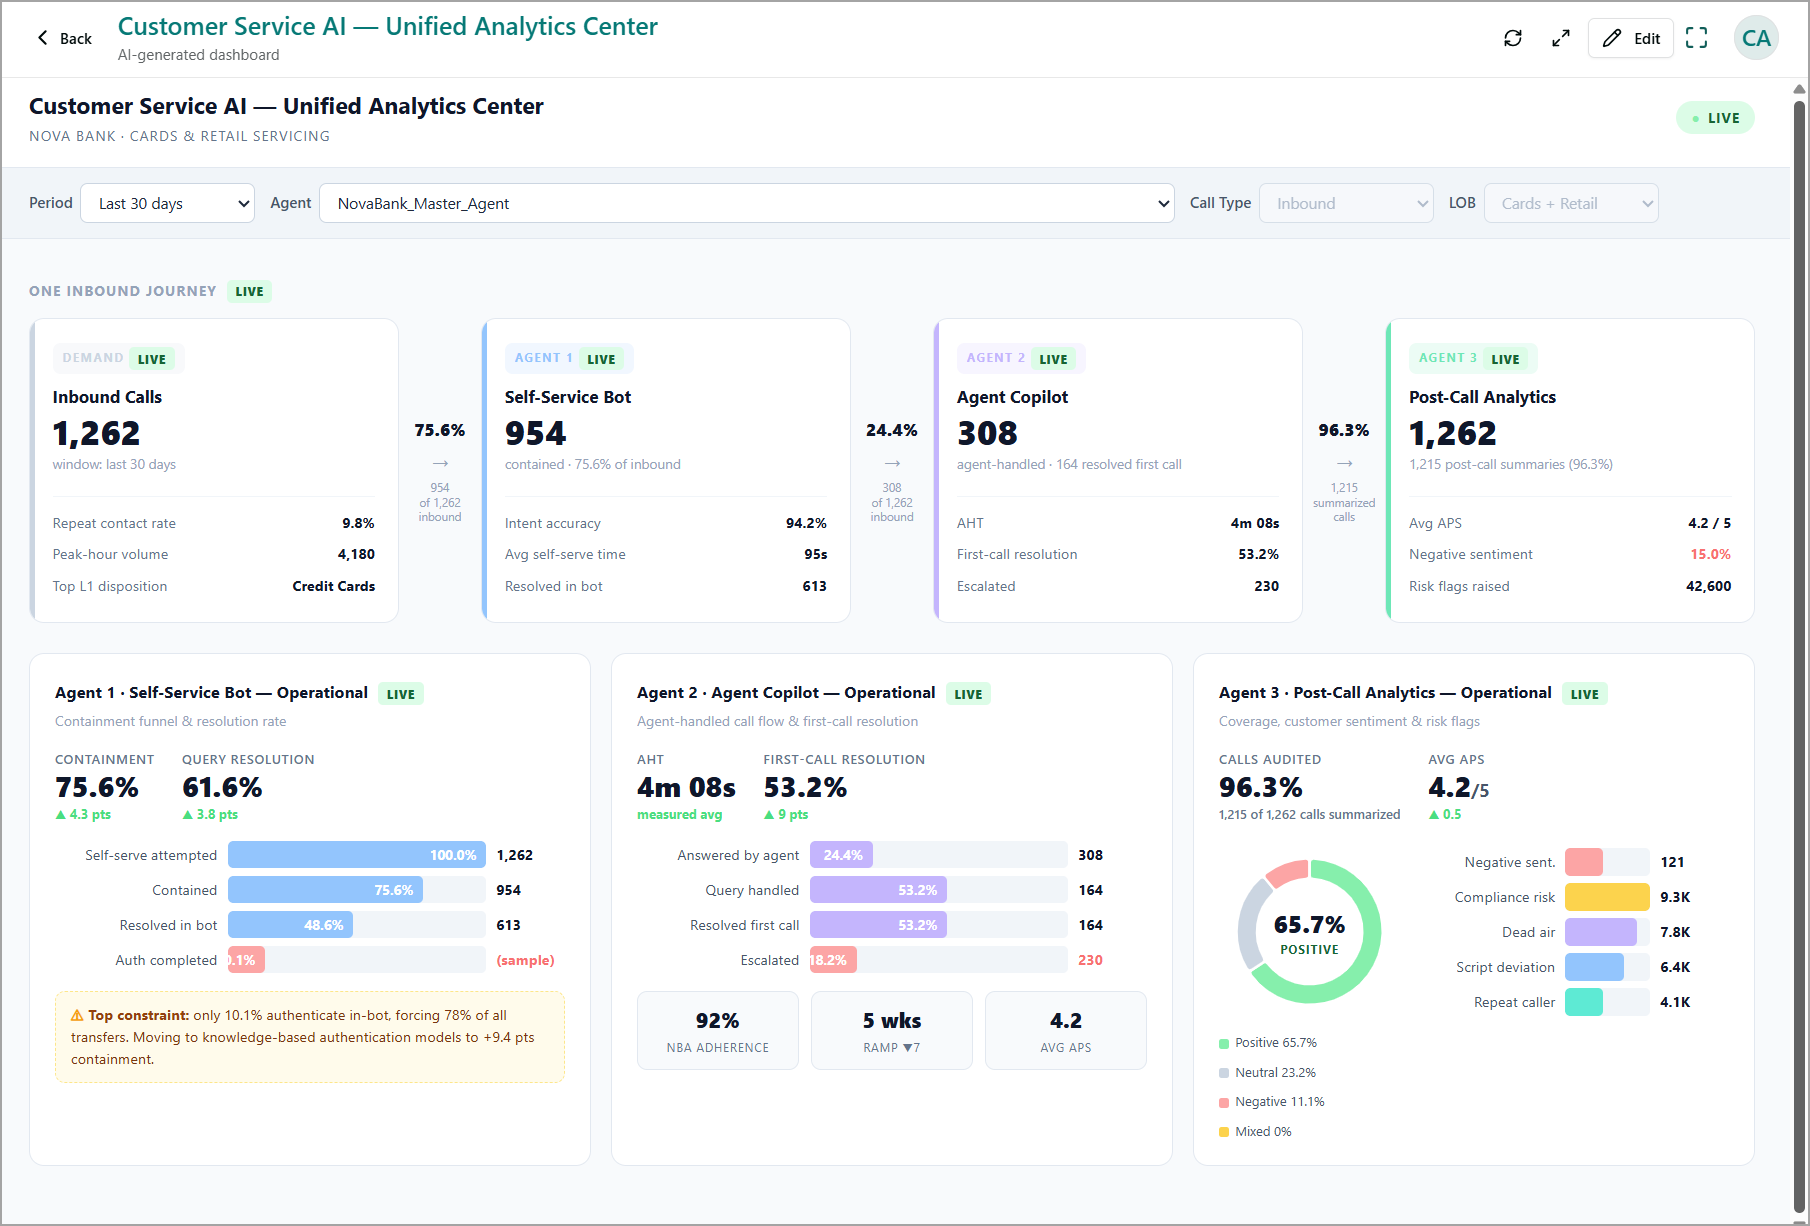The height and width of the screenshot is (1226, 1810).
Task: Click the Repeat caller teal bar
Action: pyautogui.click(x=1584, y=1002)
